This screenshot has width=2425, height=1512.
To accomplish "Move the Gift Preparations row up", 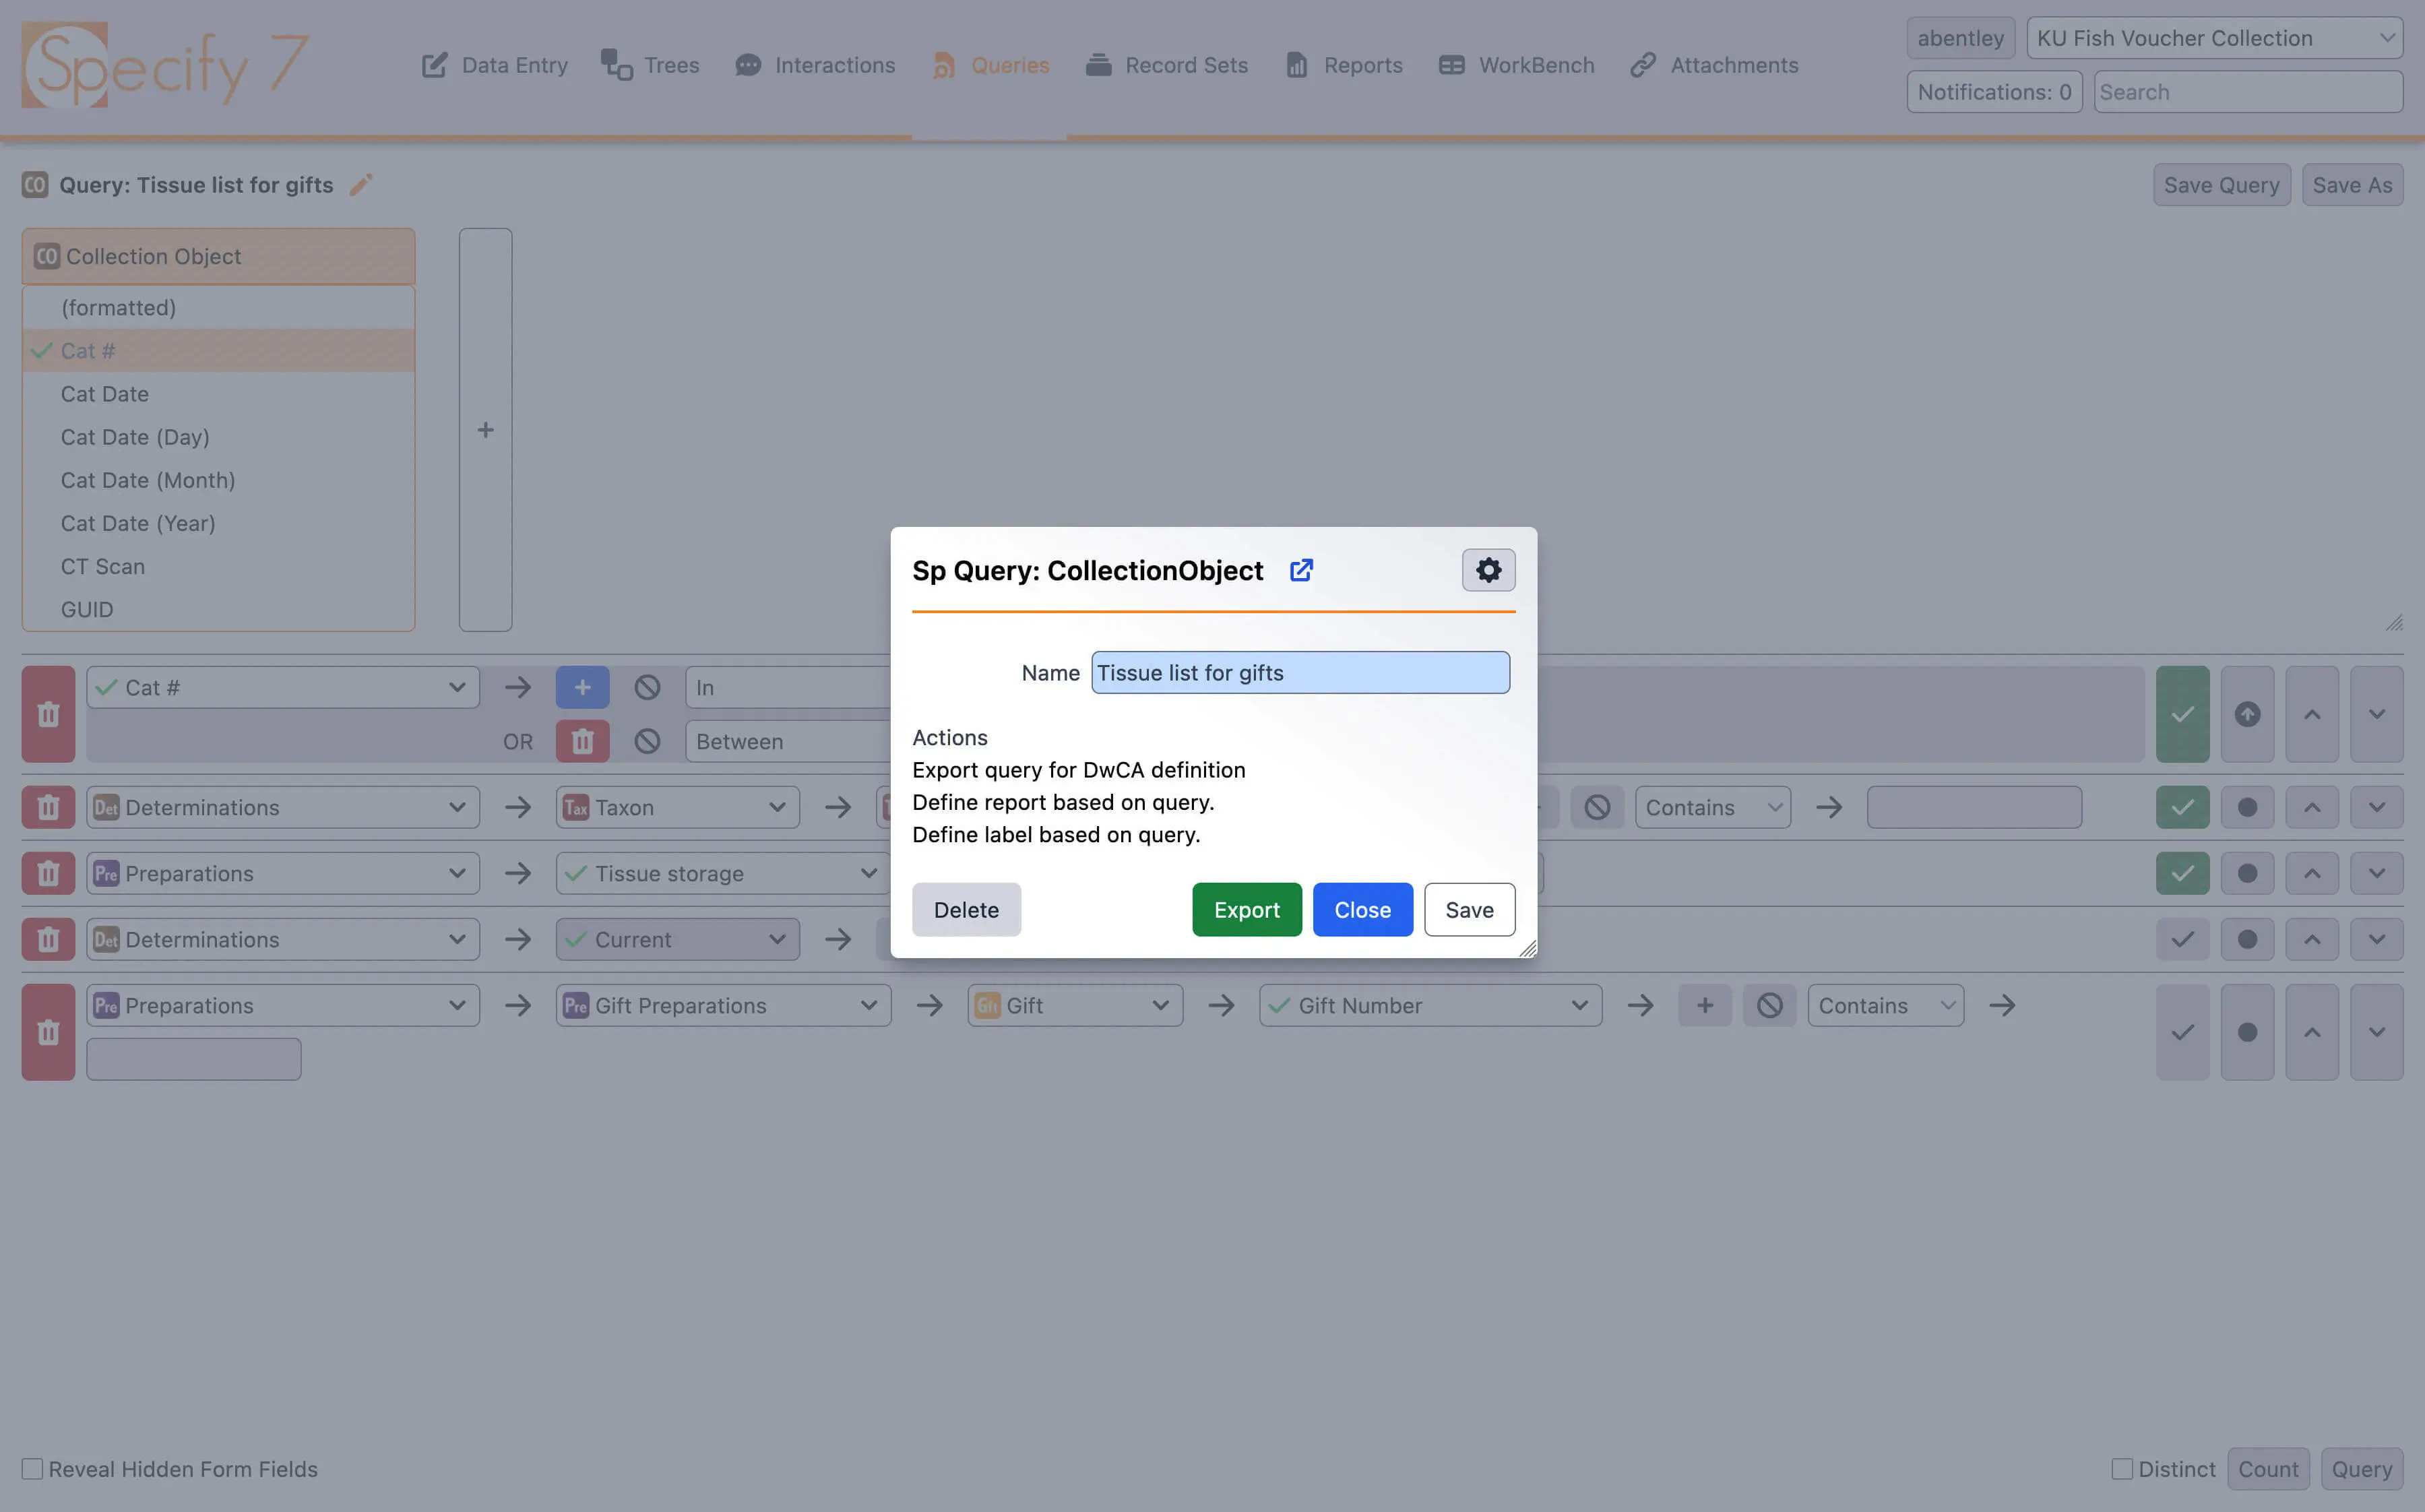I will click(2311, 1032).
